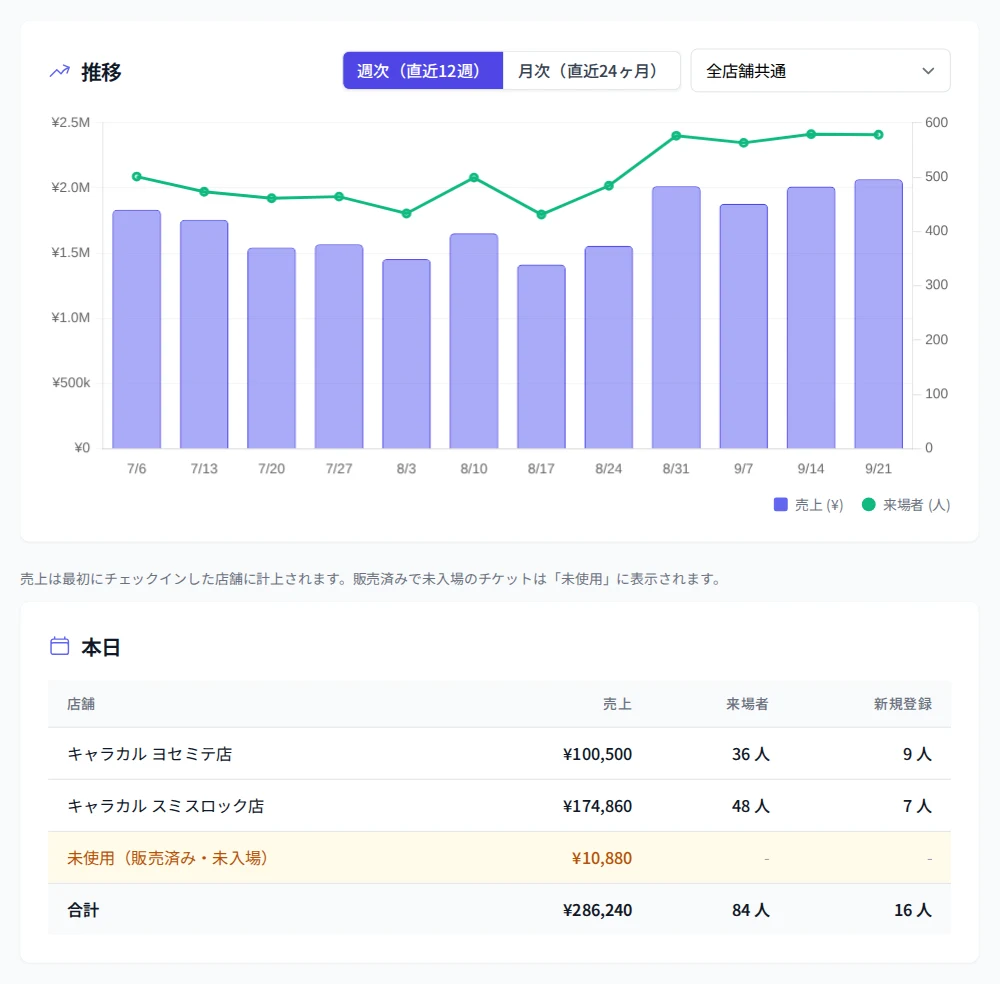Screen dimensions: 1000x984
Task: Click x-axis label 9/14
Action: coord(811,469)
